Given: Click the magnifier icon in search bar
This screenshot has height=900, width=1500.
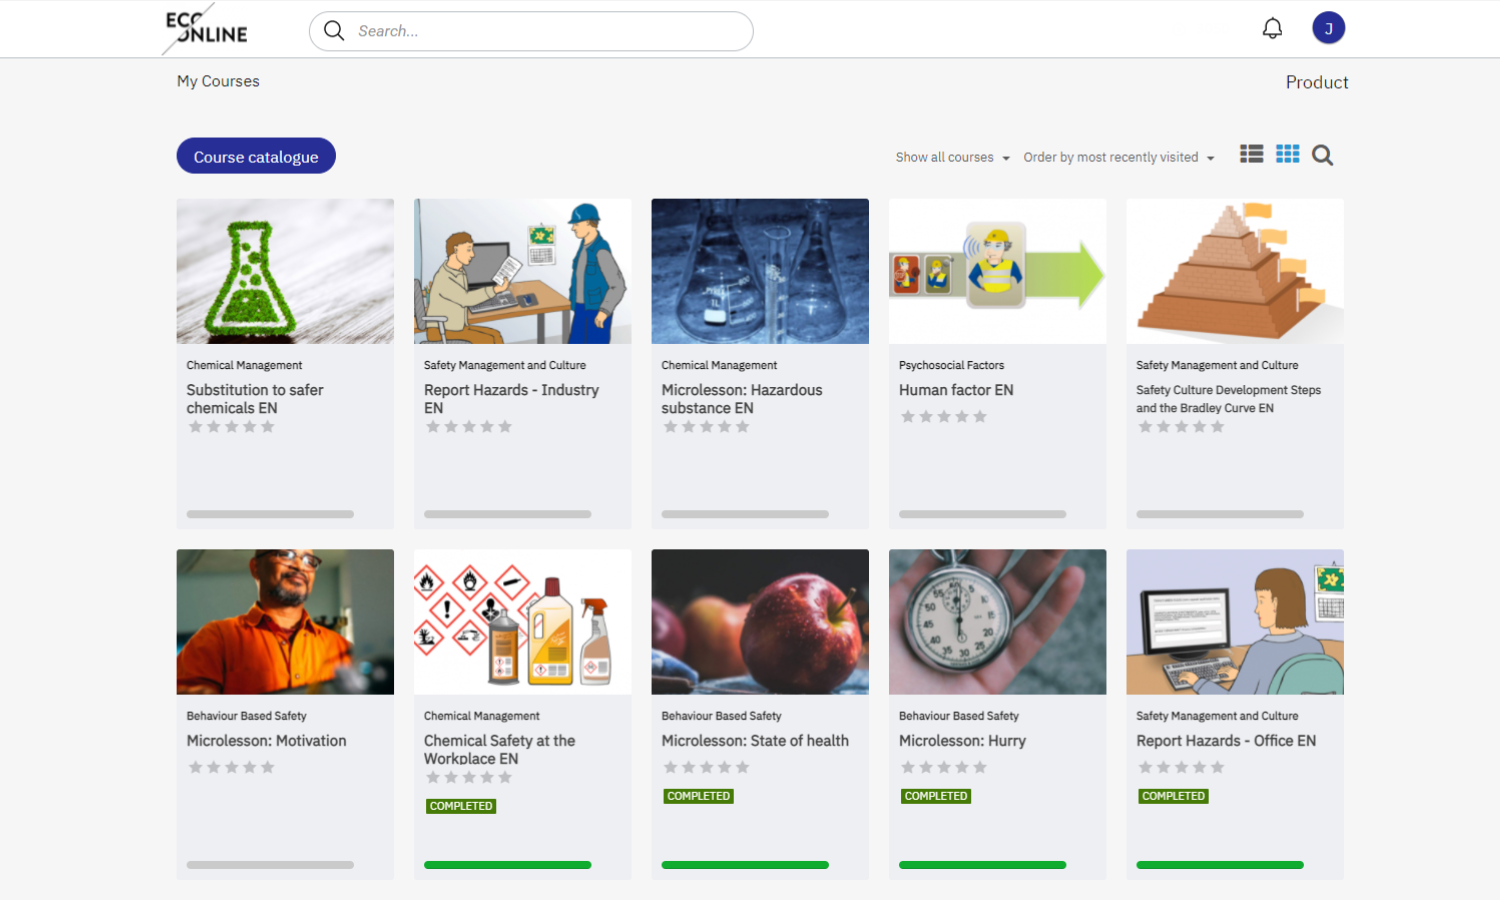Looking at the screenshot, I should [334, 31].
